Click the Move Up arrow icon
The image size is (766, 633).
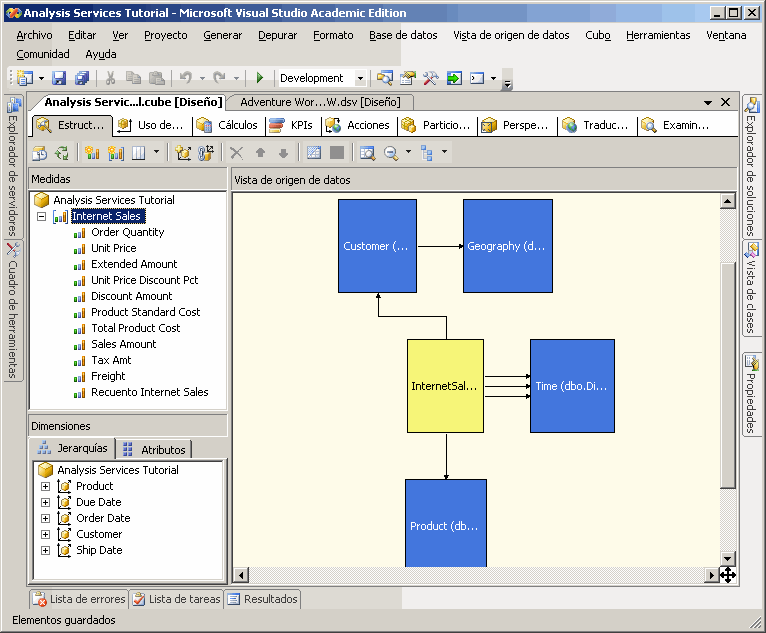(260, 153)
